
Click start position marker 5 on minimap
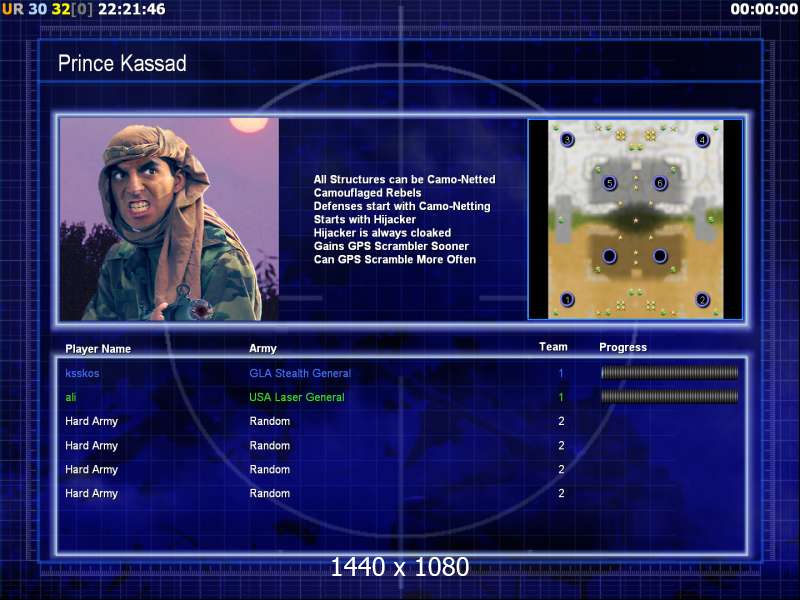point(609,183)
